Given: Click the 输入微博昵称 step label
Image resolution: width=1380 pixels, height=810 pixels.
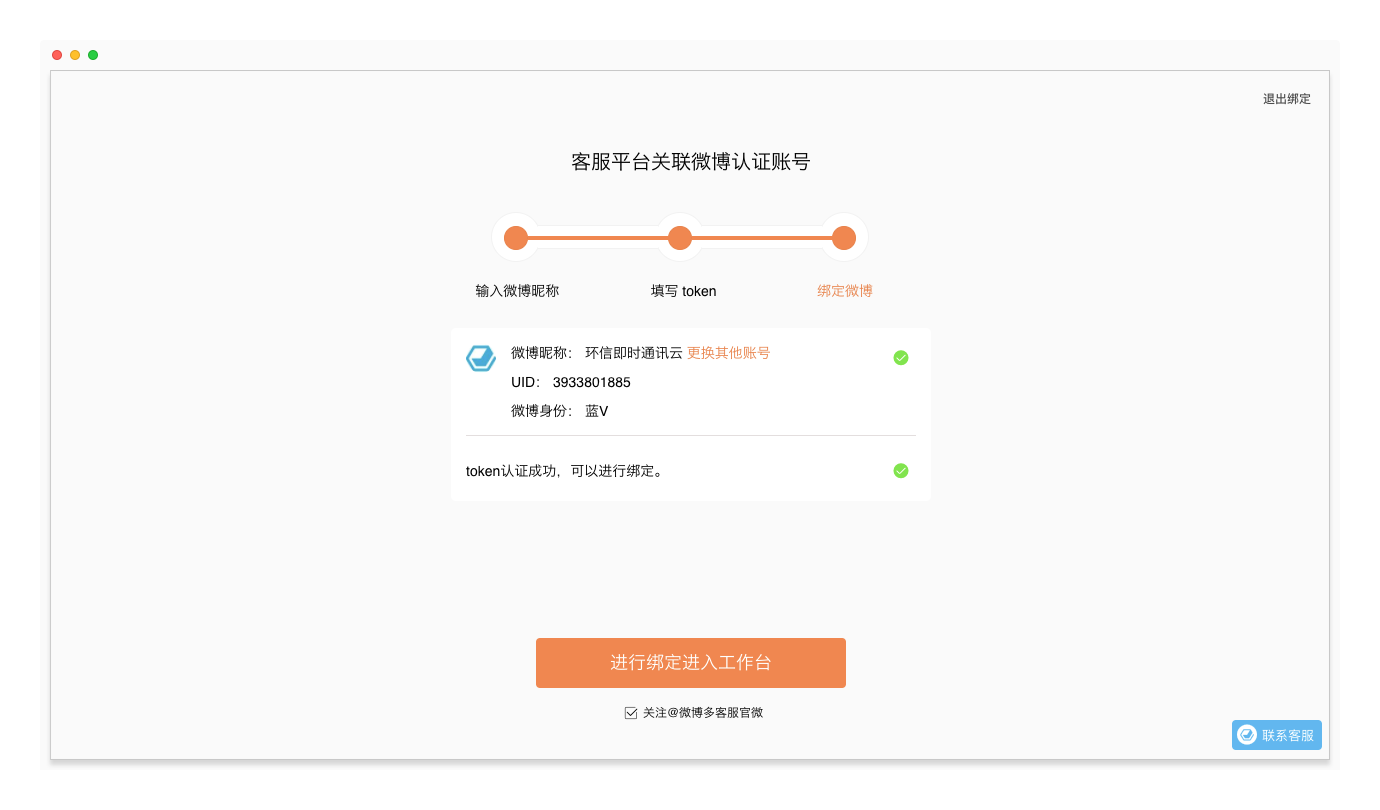Looking at the screenshot, I should (517, 291).
